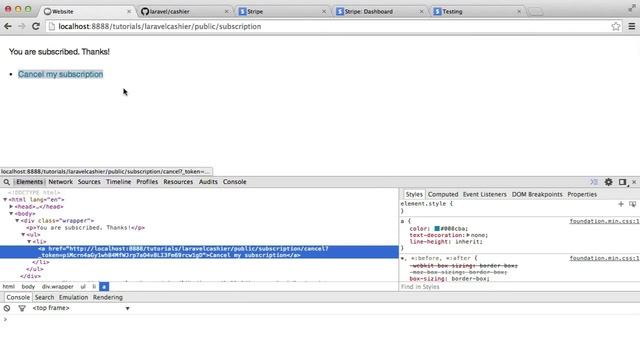The image size is (640, 360).
Task: Click the DevTools dock side icon
Action: tap(622, 182)
